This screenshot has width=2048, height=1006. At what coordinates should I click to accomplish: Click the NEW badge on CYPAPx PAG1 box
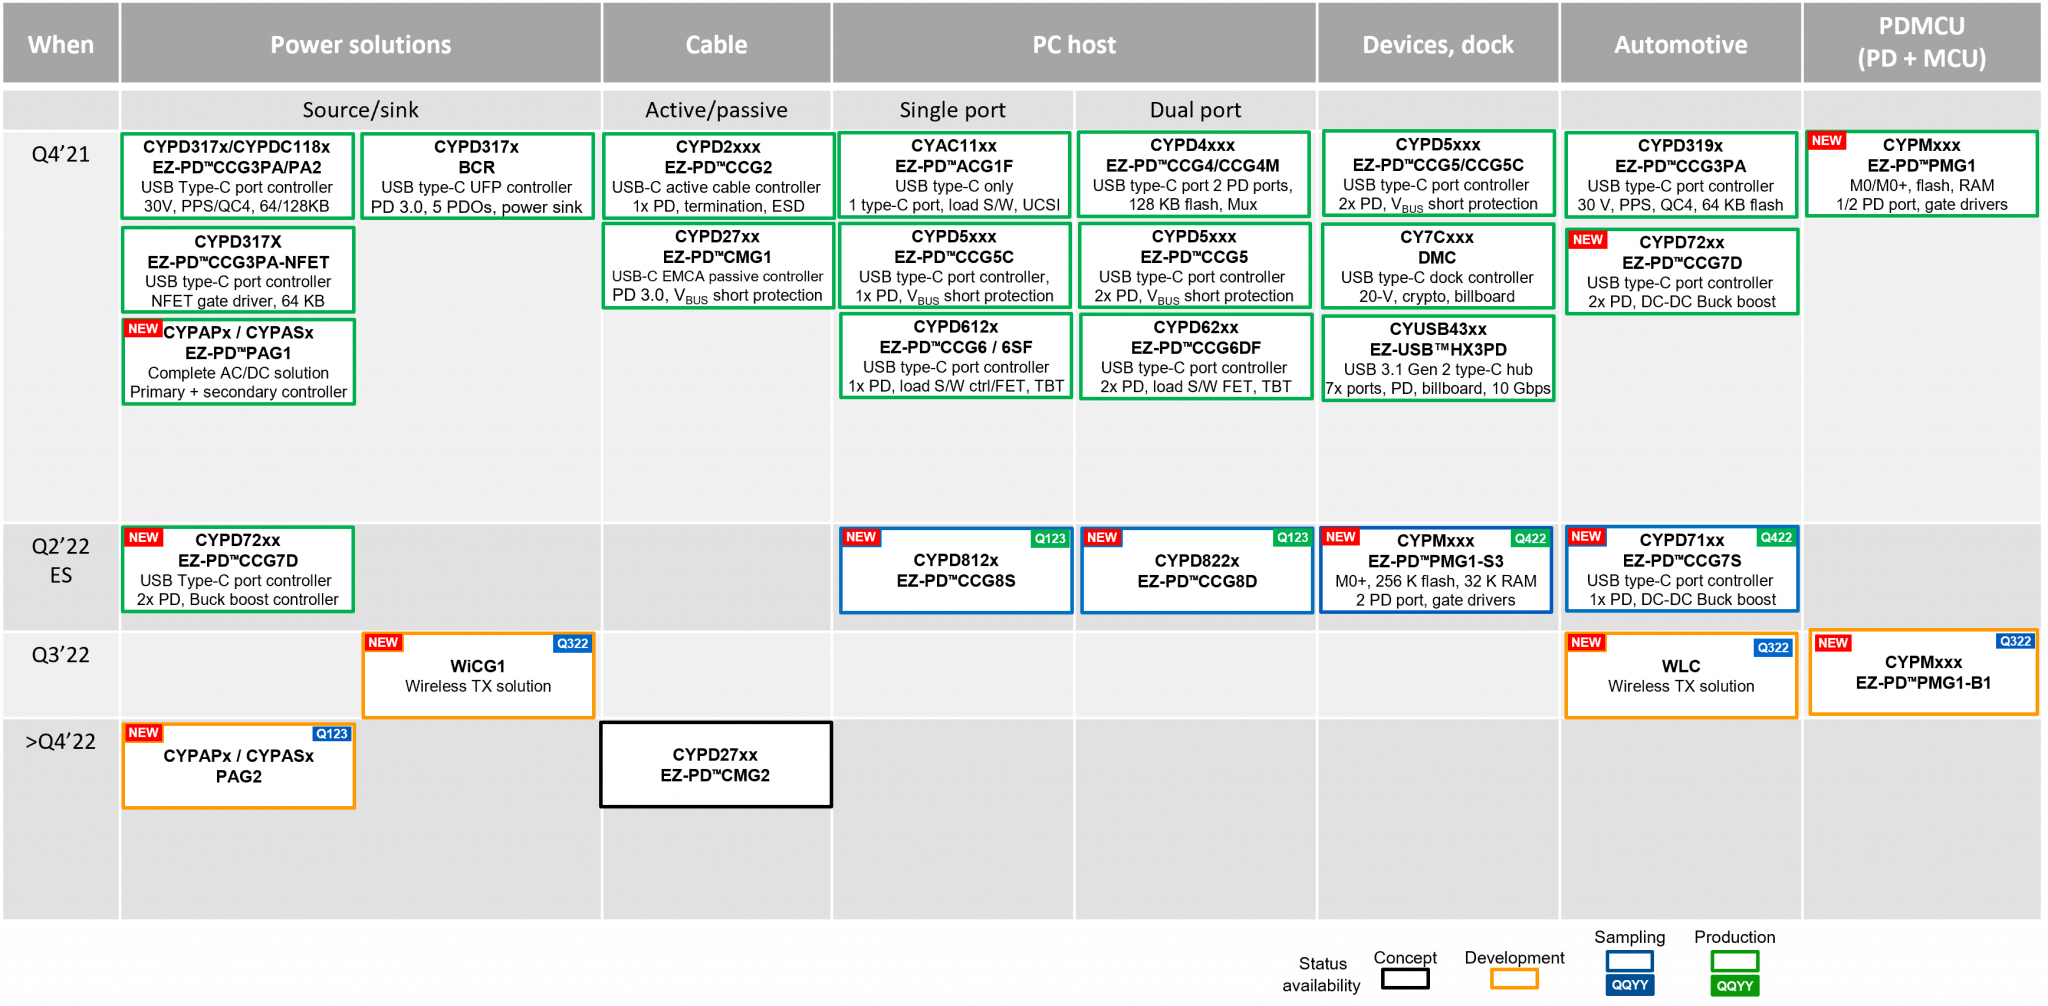coord(142,329)
